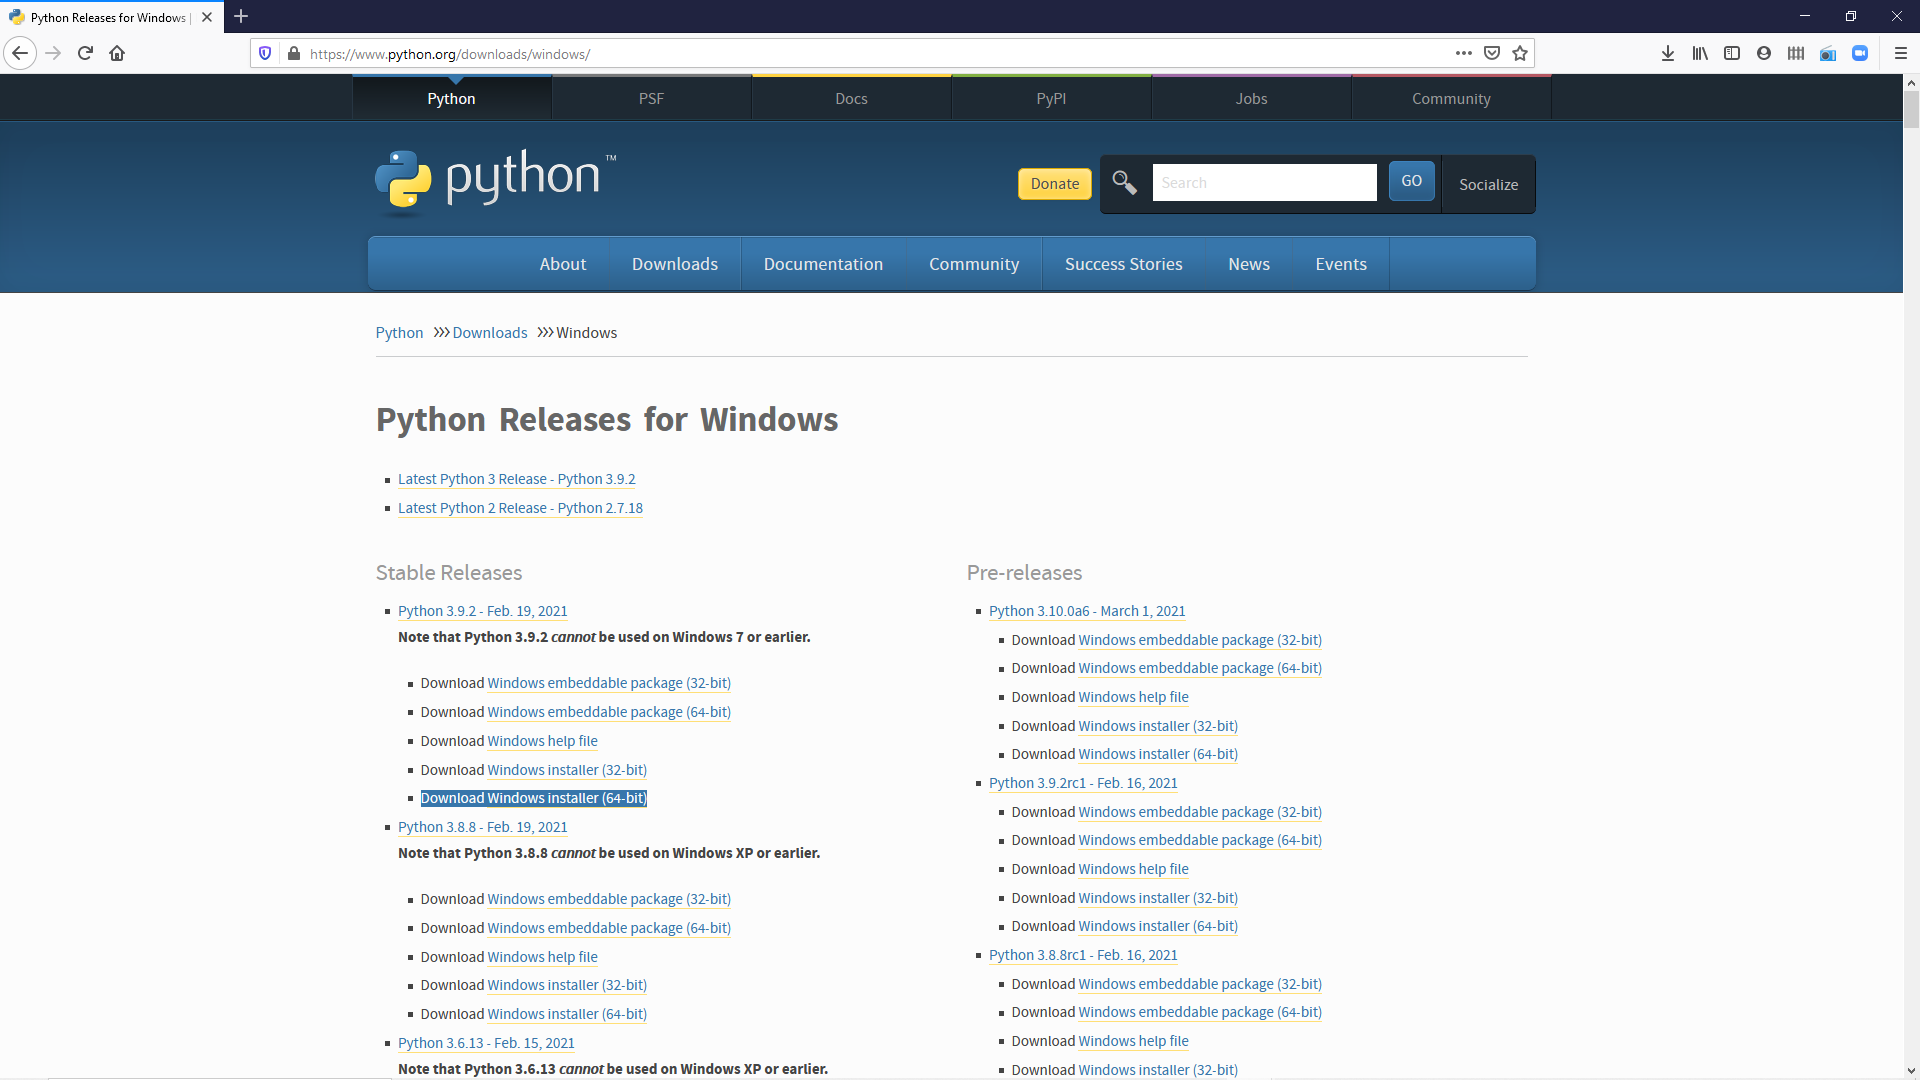1920x1080 pixels.
Task: Click the forward navigation arrow
Action: tap(54, 53)
